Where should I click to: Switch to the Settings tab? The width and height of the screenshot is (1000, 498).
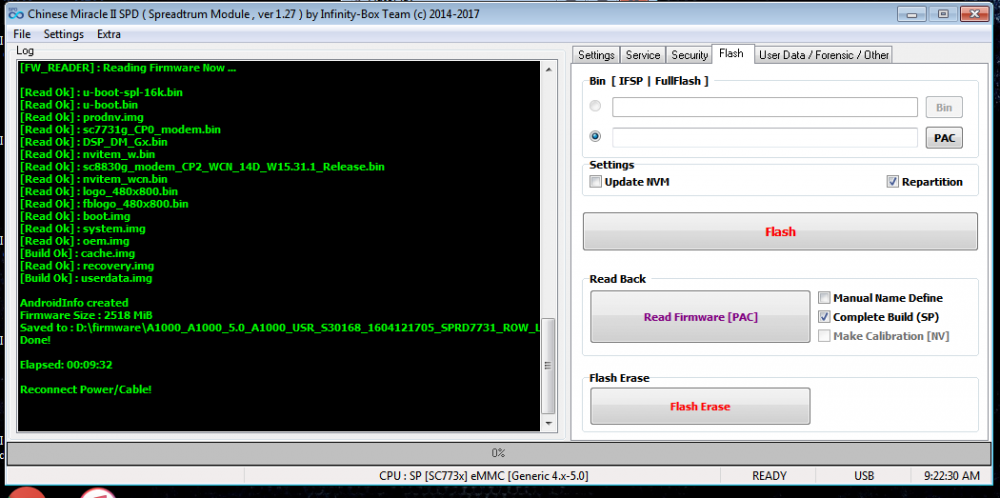tap(596, 55)
